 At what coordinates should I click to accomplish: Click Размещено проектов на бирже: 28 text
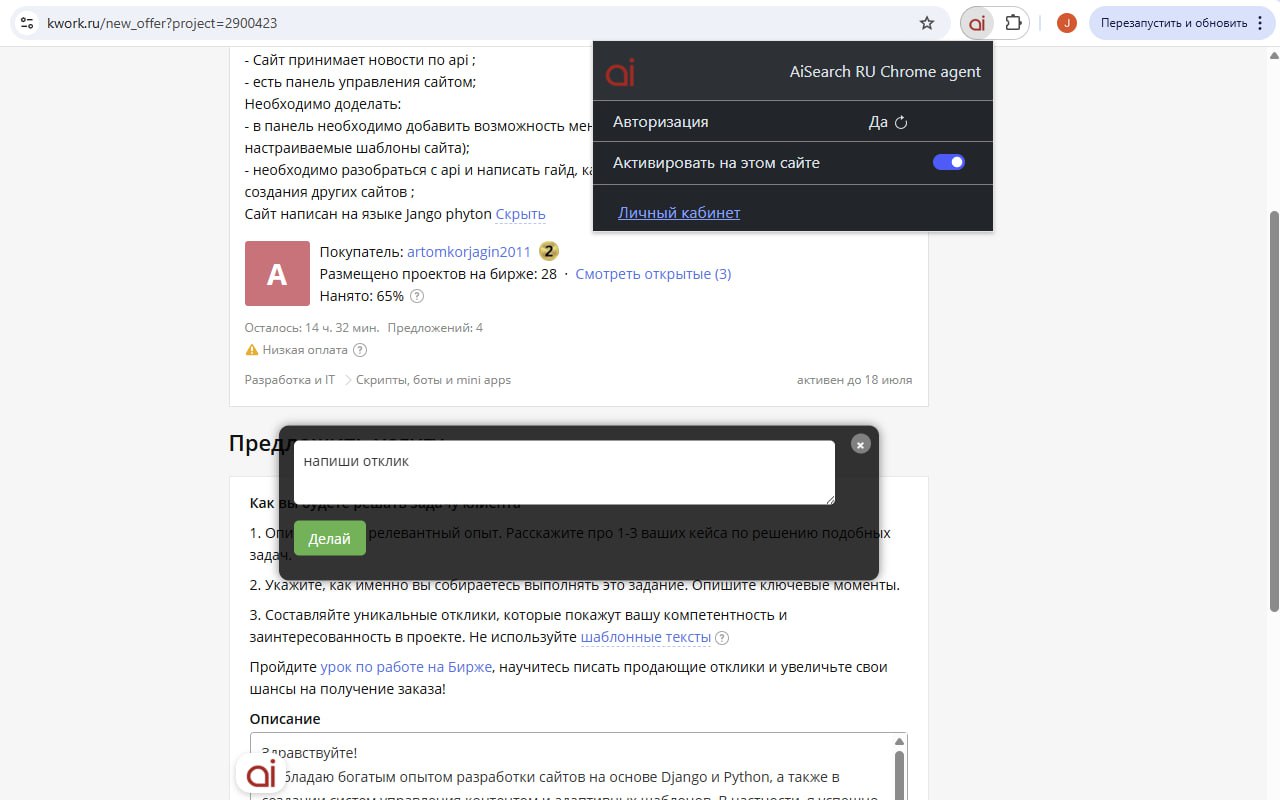(438, 274)
